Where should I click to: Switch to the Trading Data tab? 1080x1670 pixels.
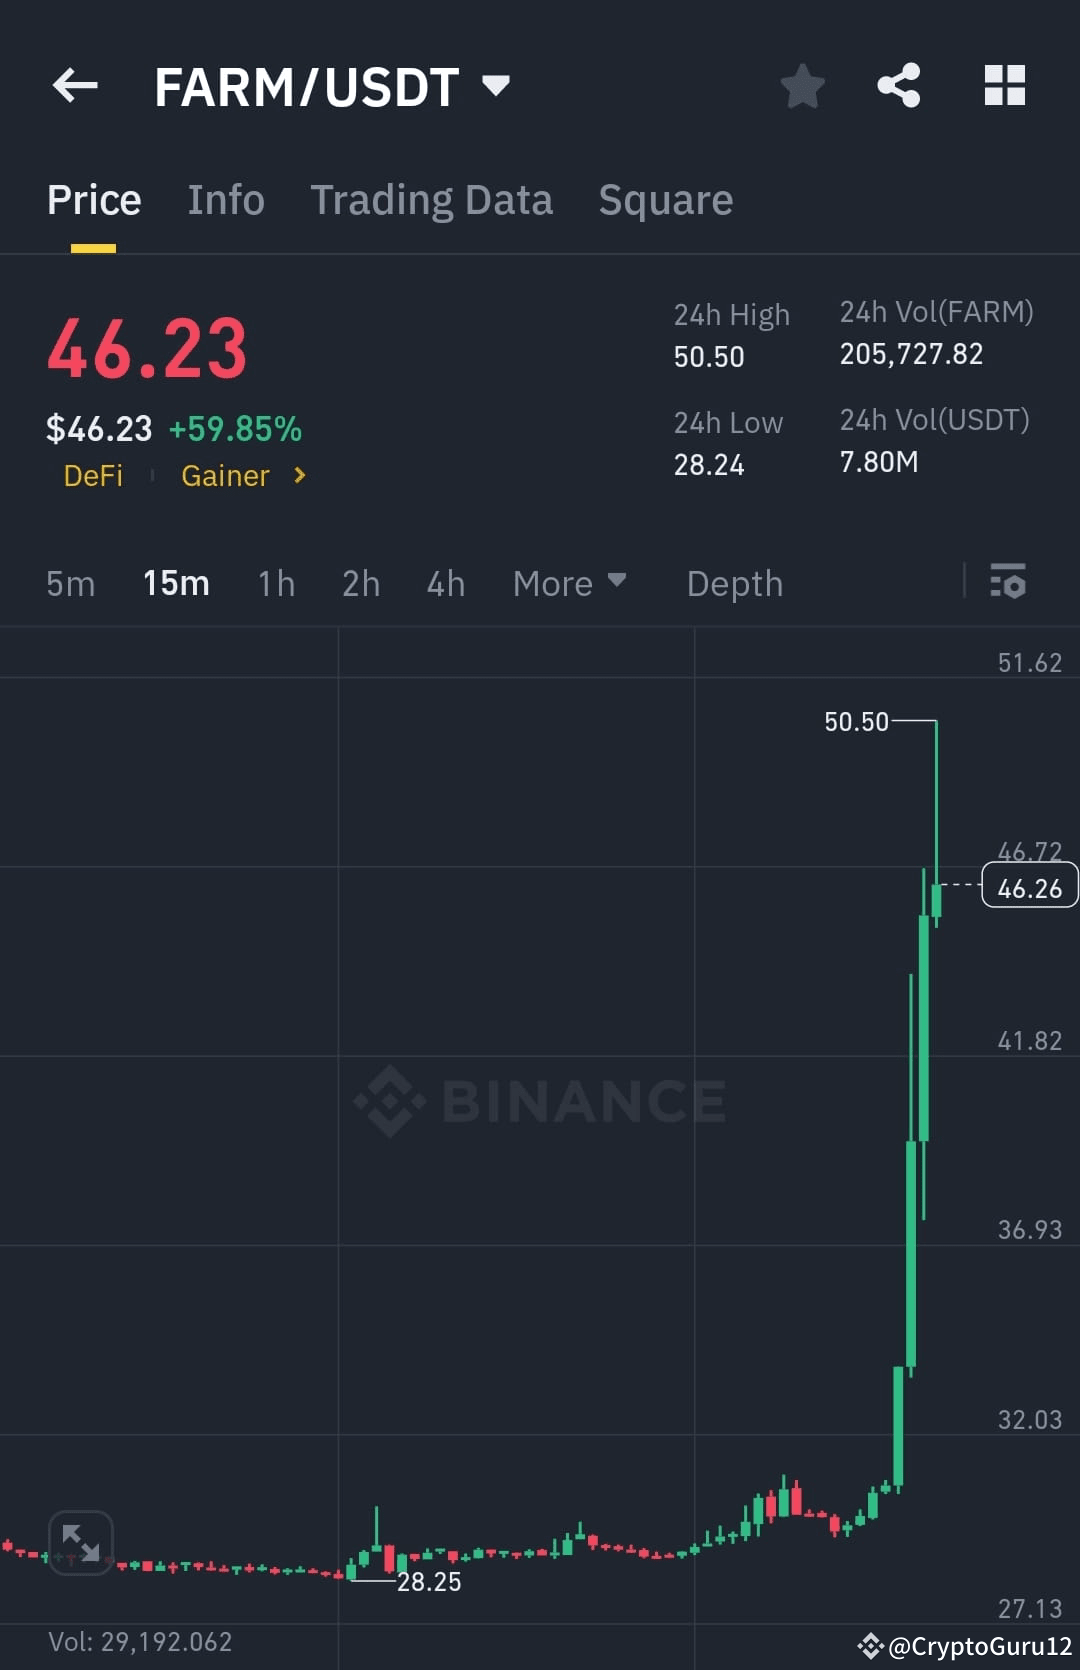coord(432,199)
